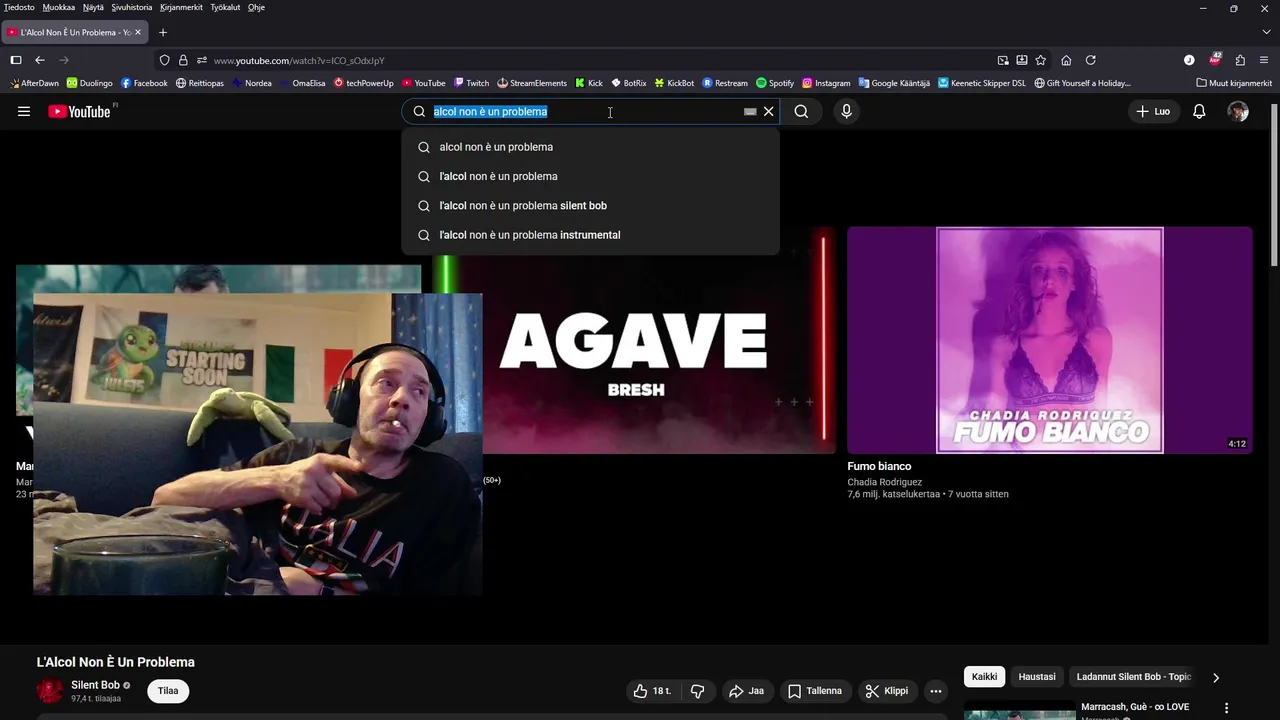The height and width of the screenshot is (720, 1280).
Task: Open the Sivuhistoria menu
Action: pos(132,7)
